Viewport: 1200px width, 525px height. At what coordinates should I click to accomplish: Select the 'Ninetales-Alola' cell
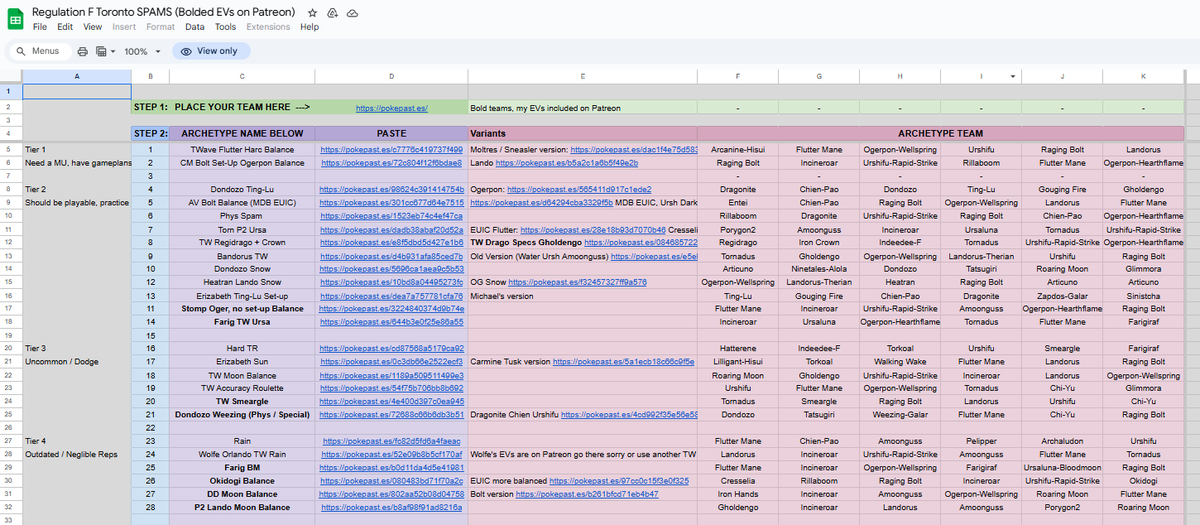819,268
